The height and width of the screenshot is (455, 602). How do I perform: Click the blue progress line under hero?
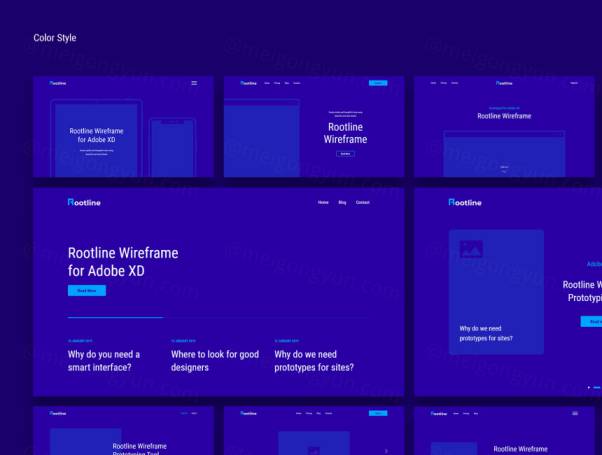coord(114,317)
